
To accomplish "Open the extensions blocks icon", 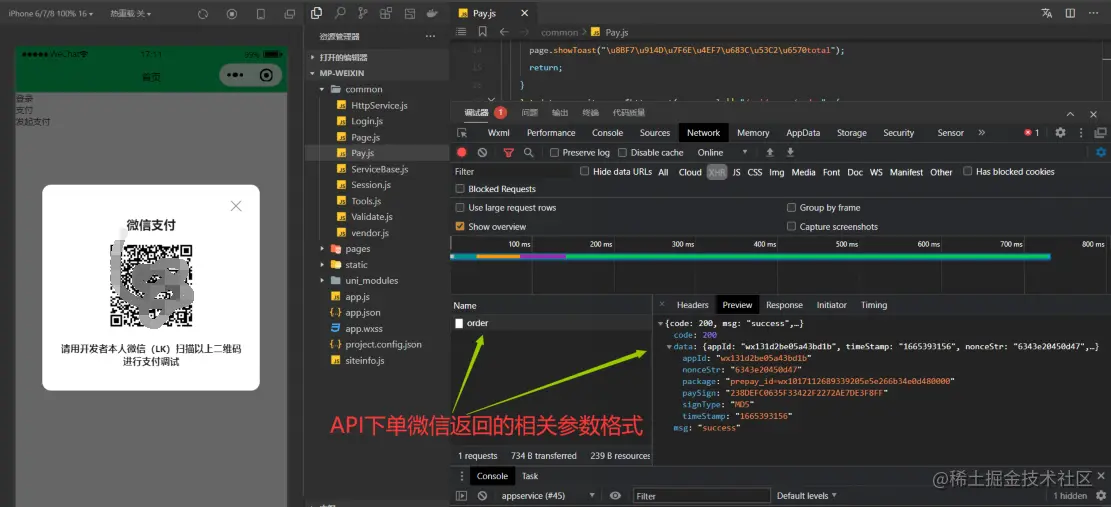I will point(385,13).
